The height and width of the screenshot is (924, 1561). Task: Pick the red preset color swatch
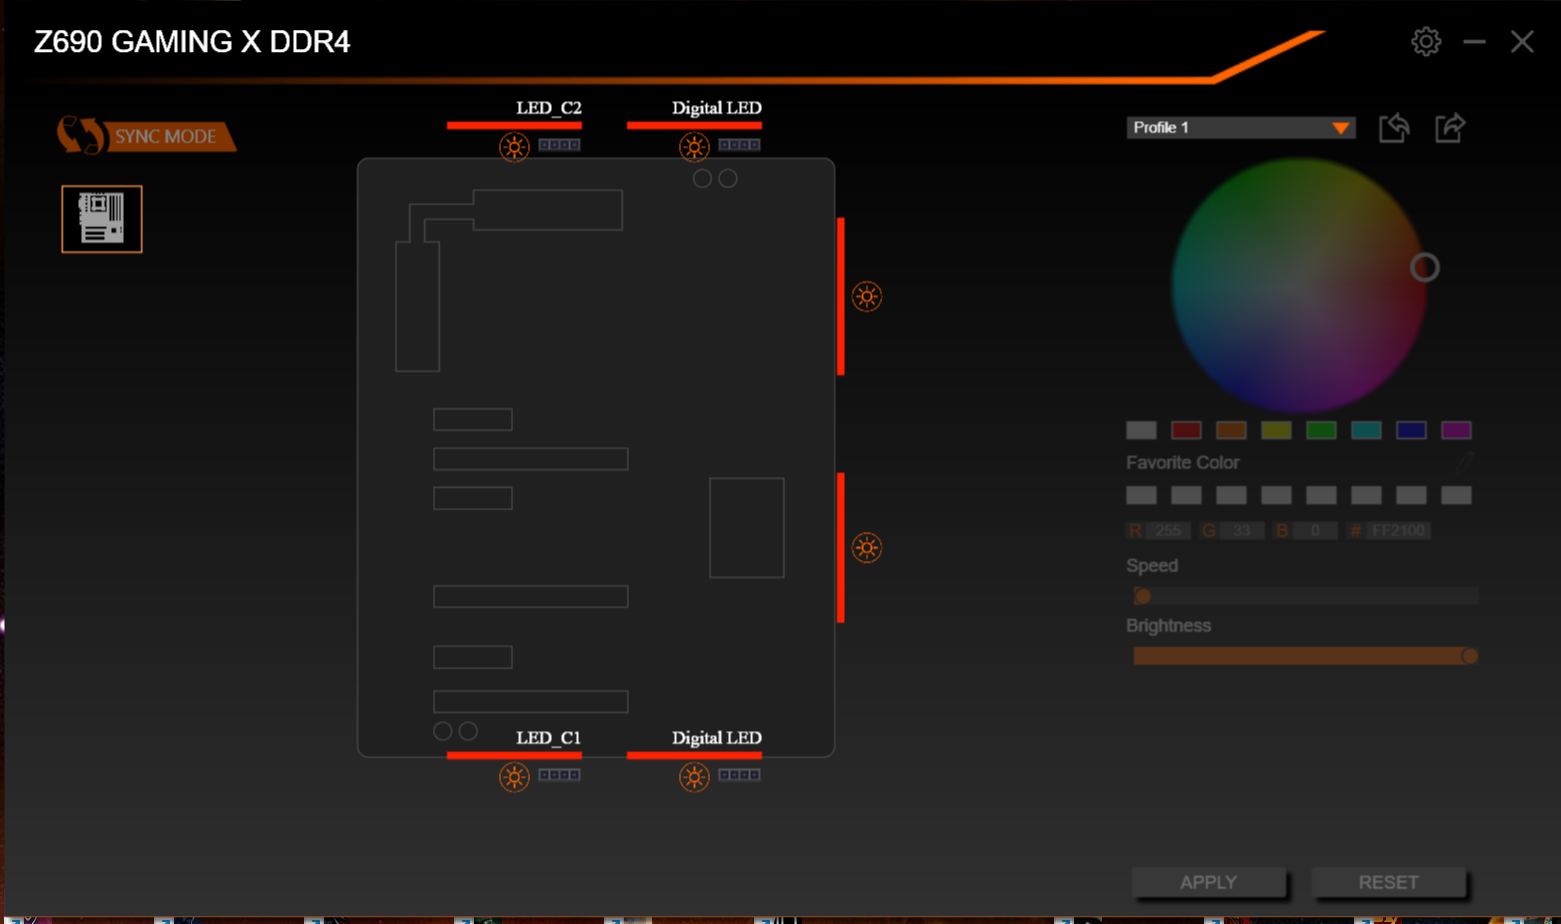1186,430
